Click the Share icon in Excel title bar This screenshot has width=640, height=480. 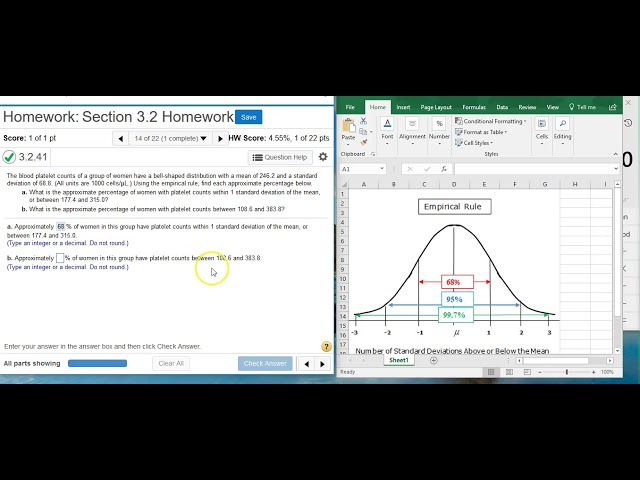click(612, 107)
